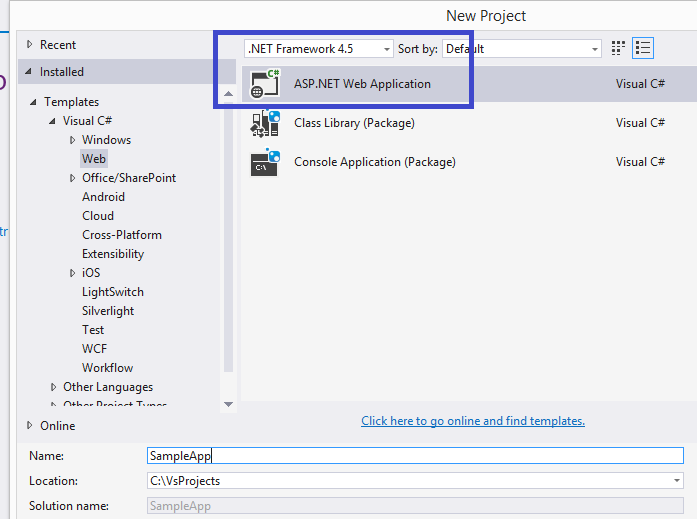Image resolution: width=697 pixels, height=519 pixels.
Task: Expand the Online section
Action: coord(30,426)
